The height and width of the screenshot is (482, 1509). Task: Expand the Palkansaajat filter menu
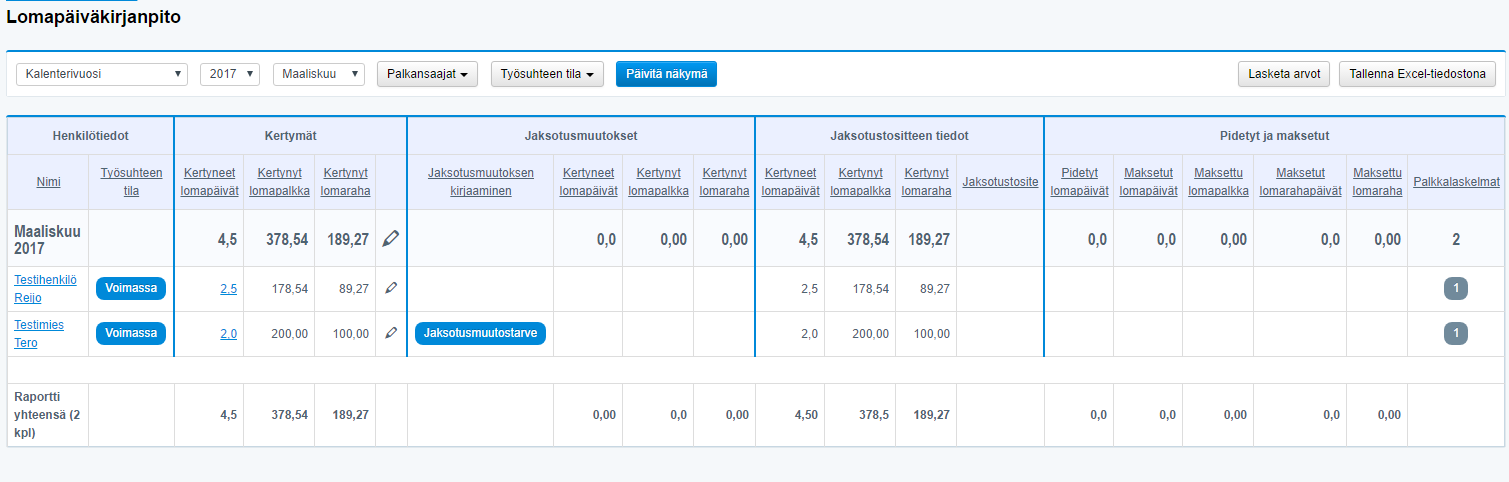427,74
